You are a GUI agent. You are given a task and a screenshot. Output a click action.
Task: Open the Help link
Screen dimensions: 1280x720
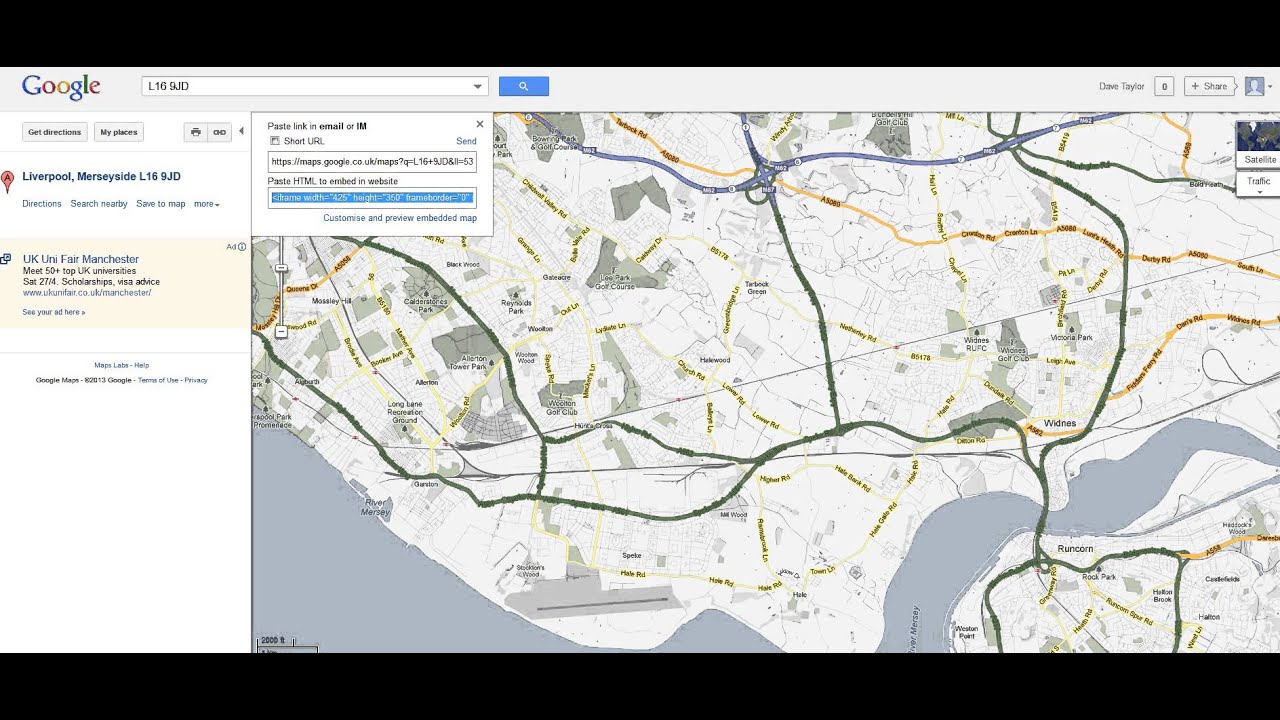142,366
